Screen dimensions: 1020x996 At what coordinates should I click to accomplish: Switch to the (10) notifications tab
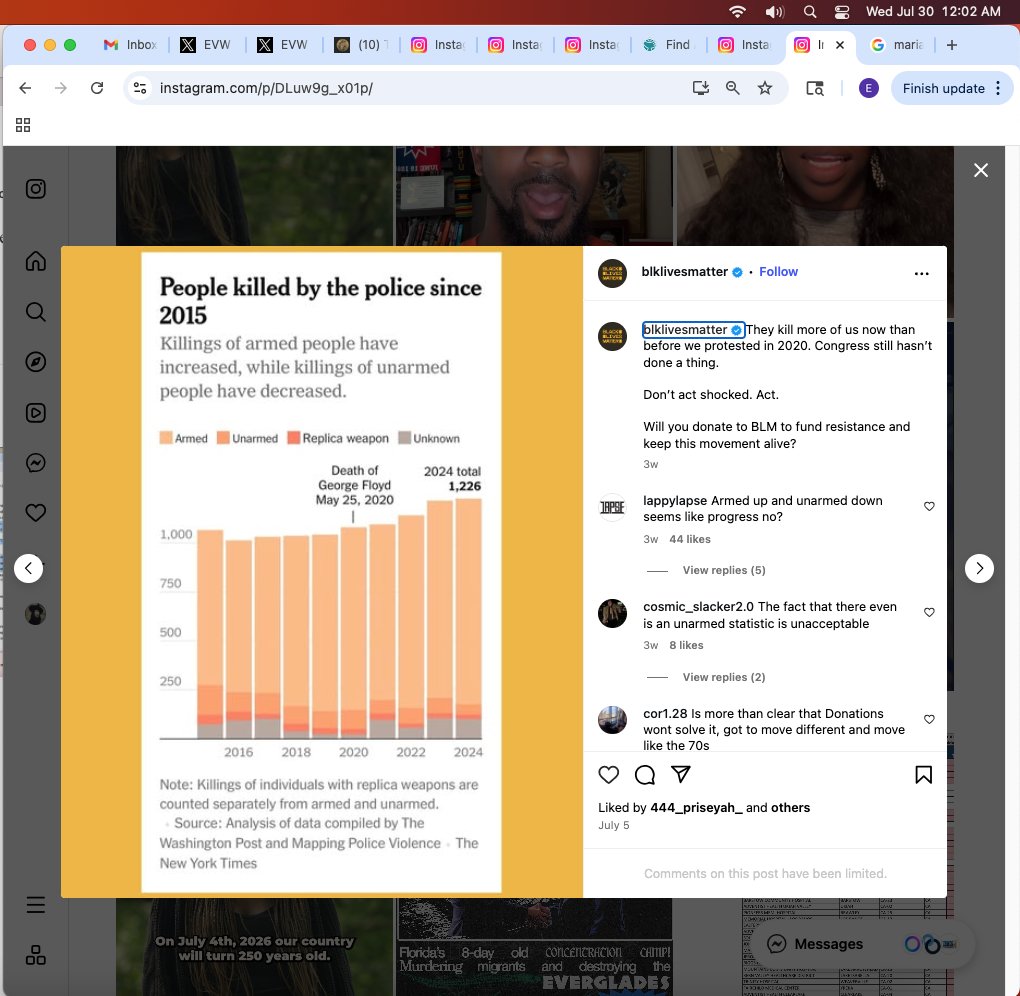(361, 45)
